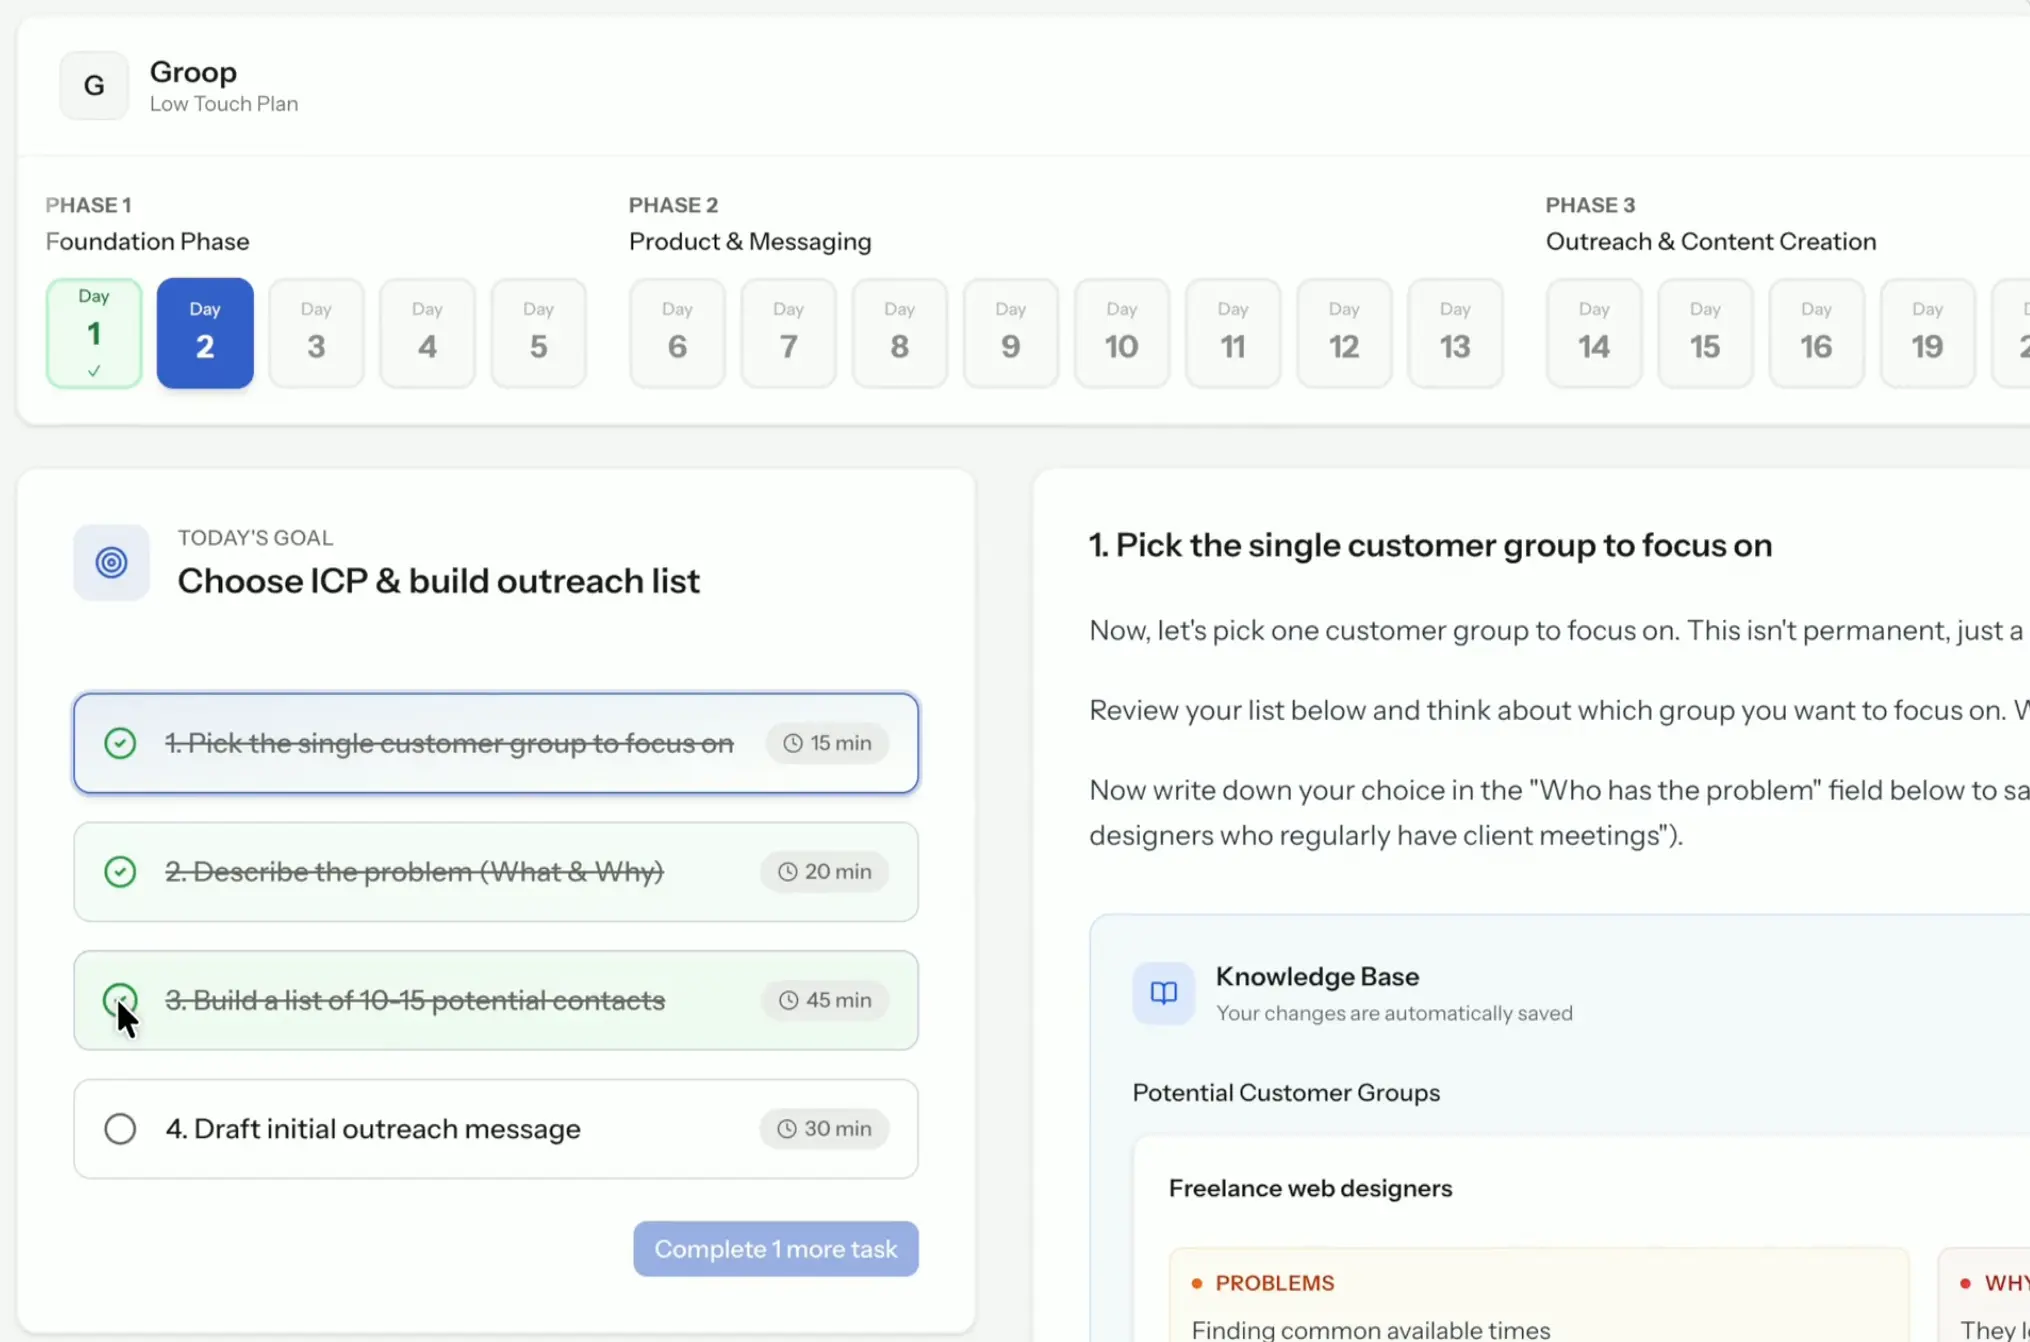Click the clock icon on the 30 min badge

787,1129
